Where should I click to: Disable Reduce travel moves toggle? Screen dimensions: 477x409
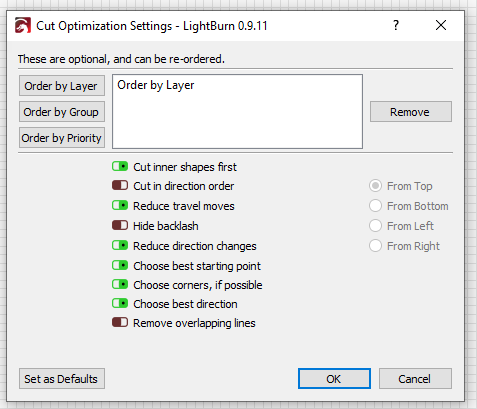coord(120,205)
